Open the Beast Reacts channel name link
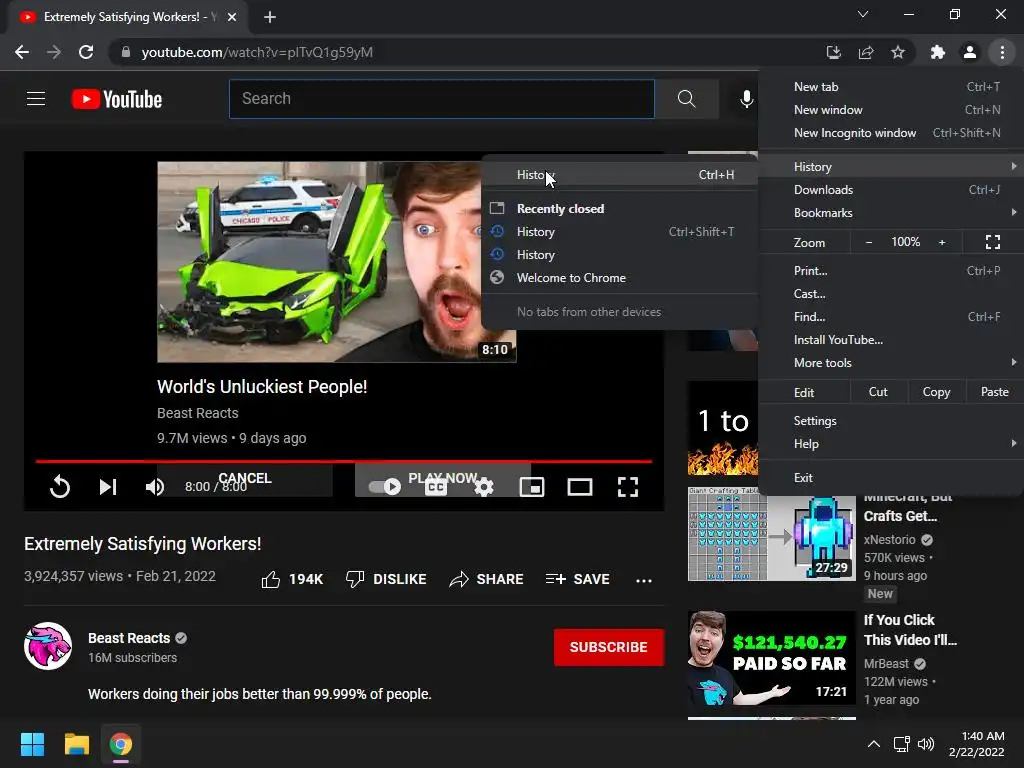The image size is (1024, 768). click(x=129, y=638)
